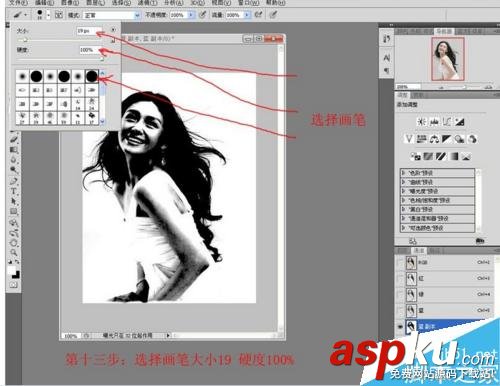This screenshot has width=500, height=386.
Task: Select the Path Selection arrow tool
Action: tap(14, 201)
